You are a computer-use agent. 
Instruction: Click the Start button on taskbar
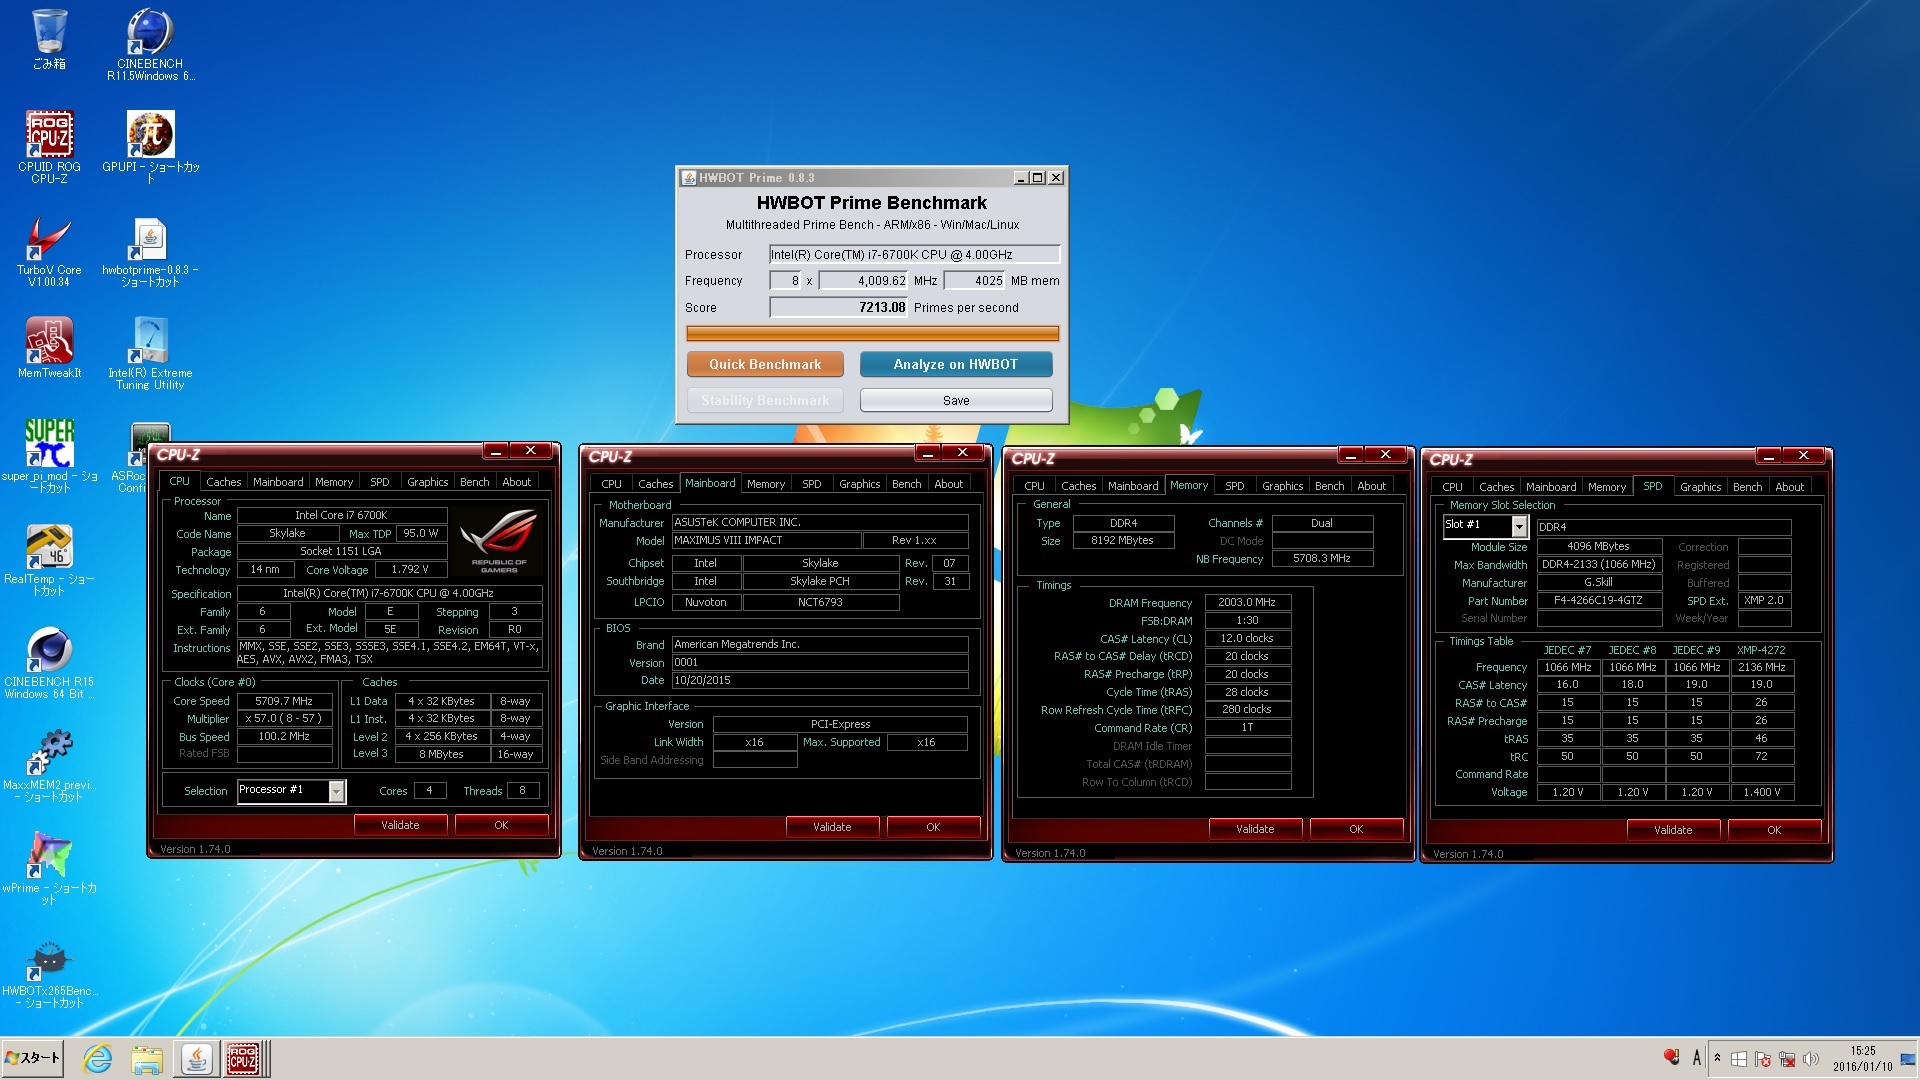[33, 1058]
